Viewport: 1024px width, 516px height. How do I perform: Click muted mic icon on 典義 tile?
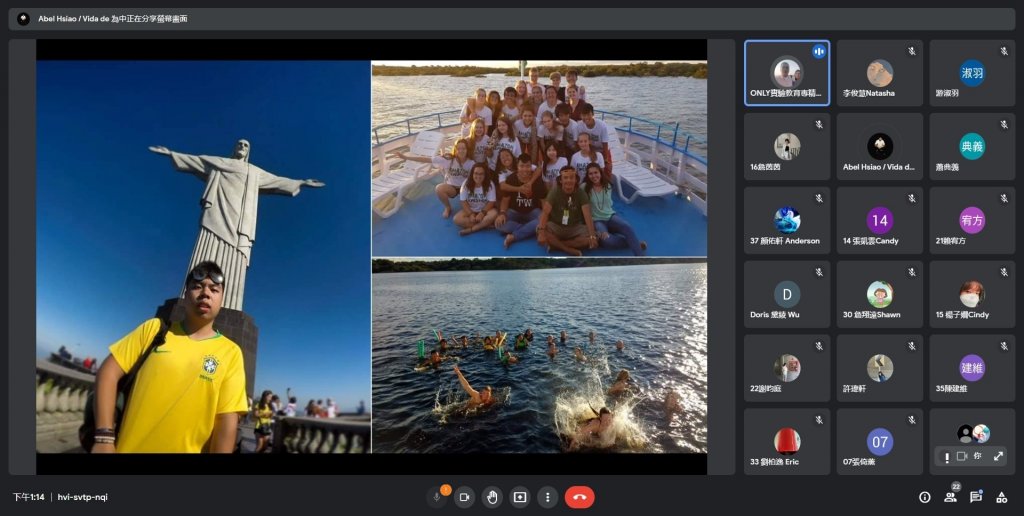(x=1004, y=125)
